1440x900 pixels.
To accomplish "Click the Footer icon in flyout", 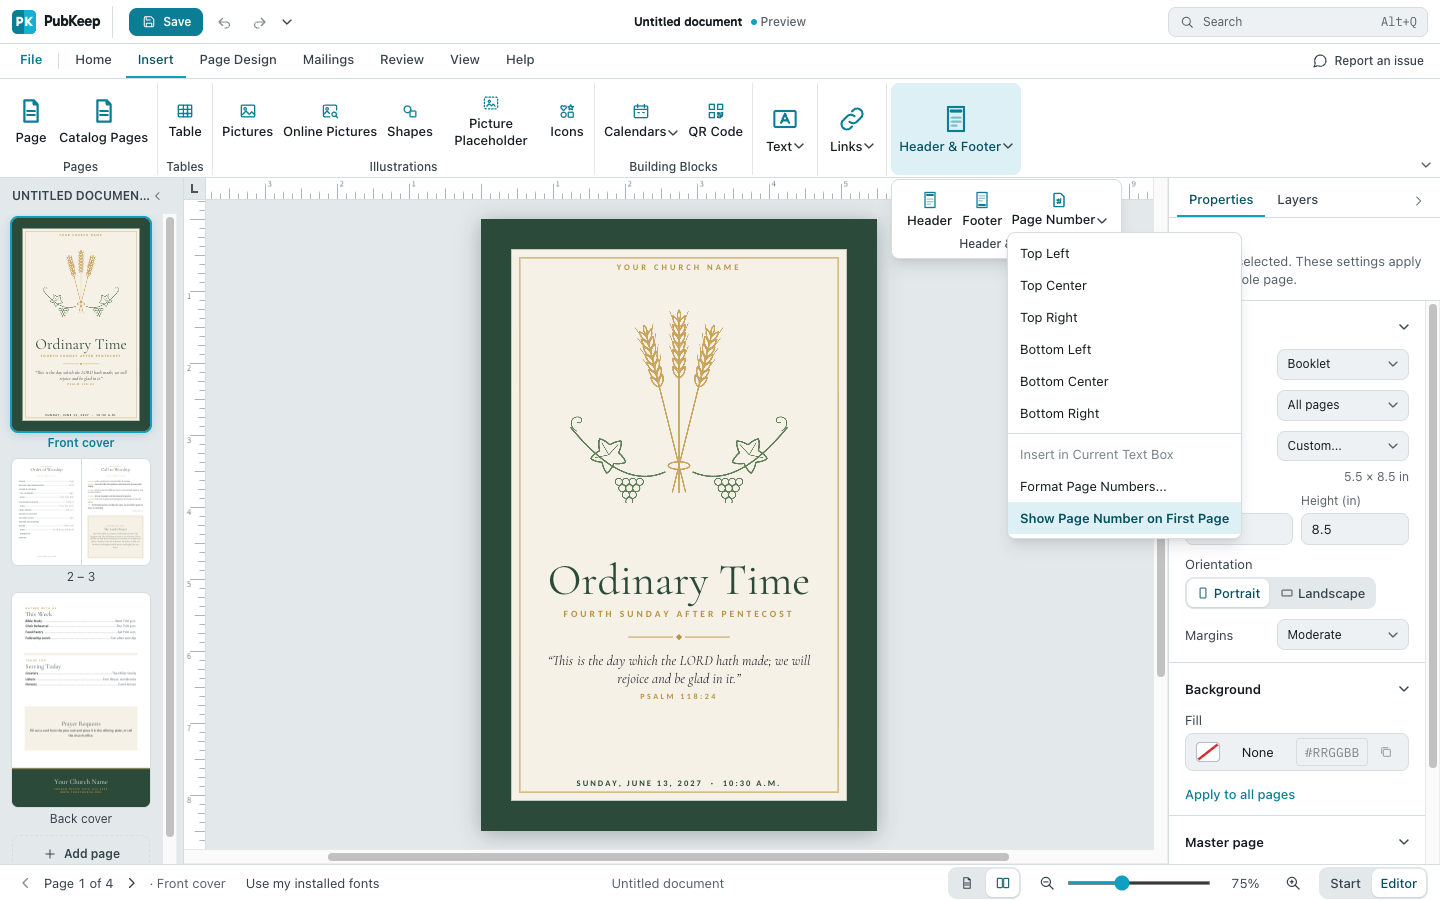I will 982,200.
